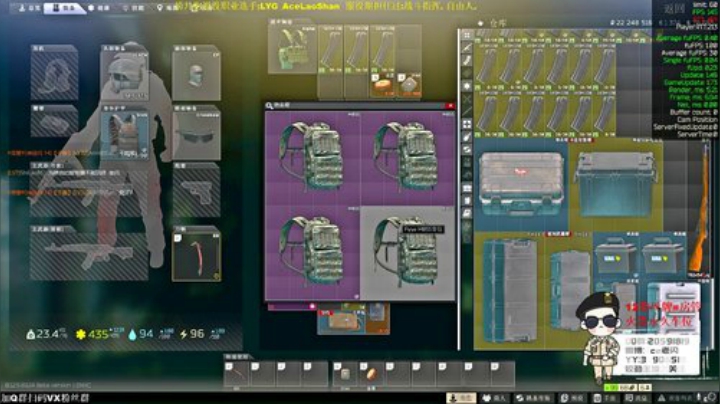
Task: Select the first small ammo box in stash
Action: click(615, 255)
